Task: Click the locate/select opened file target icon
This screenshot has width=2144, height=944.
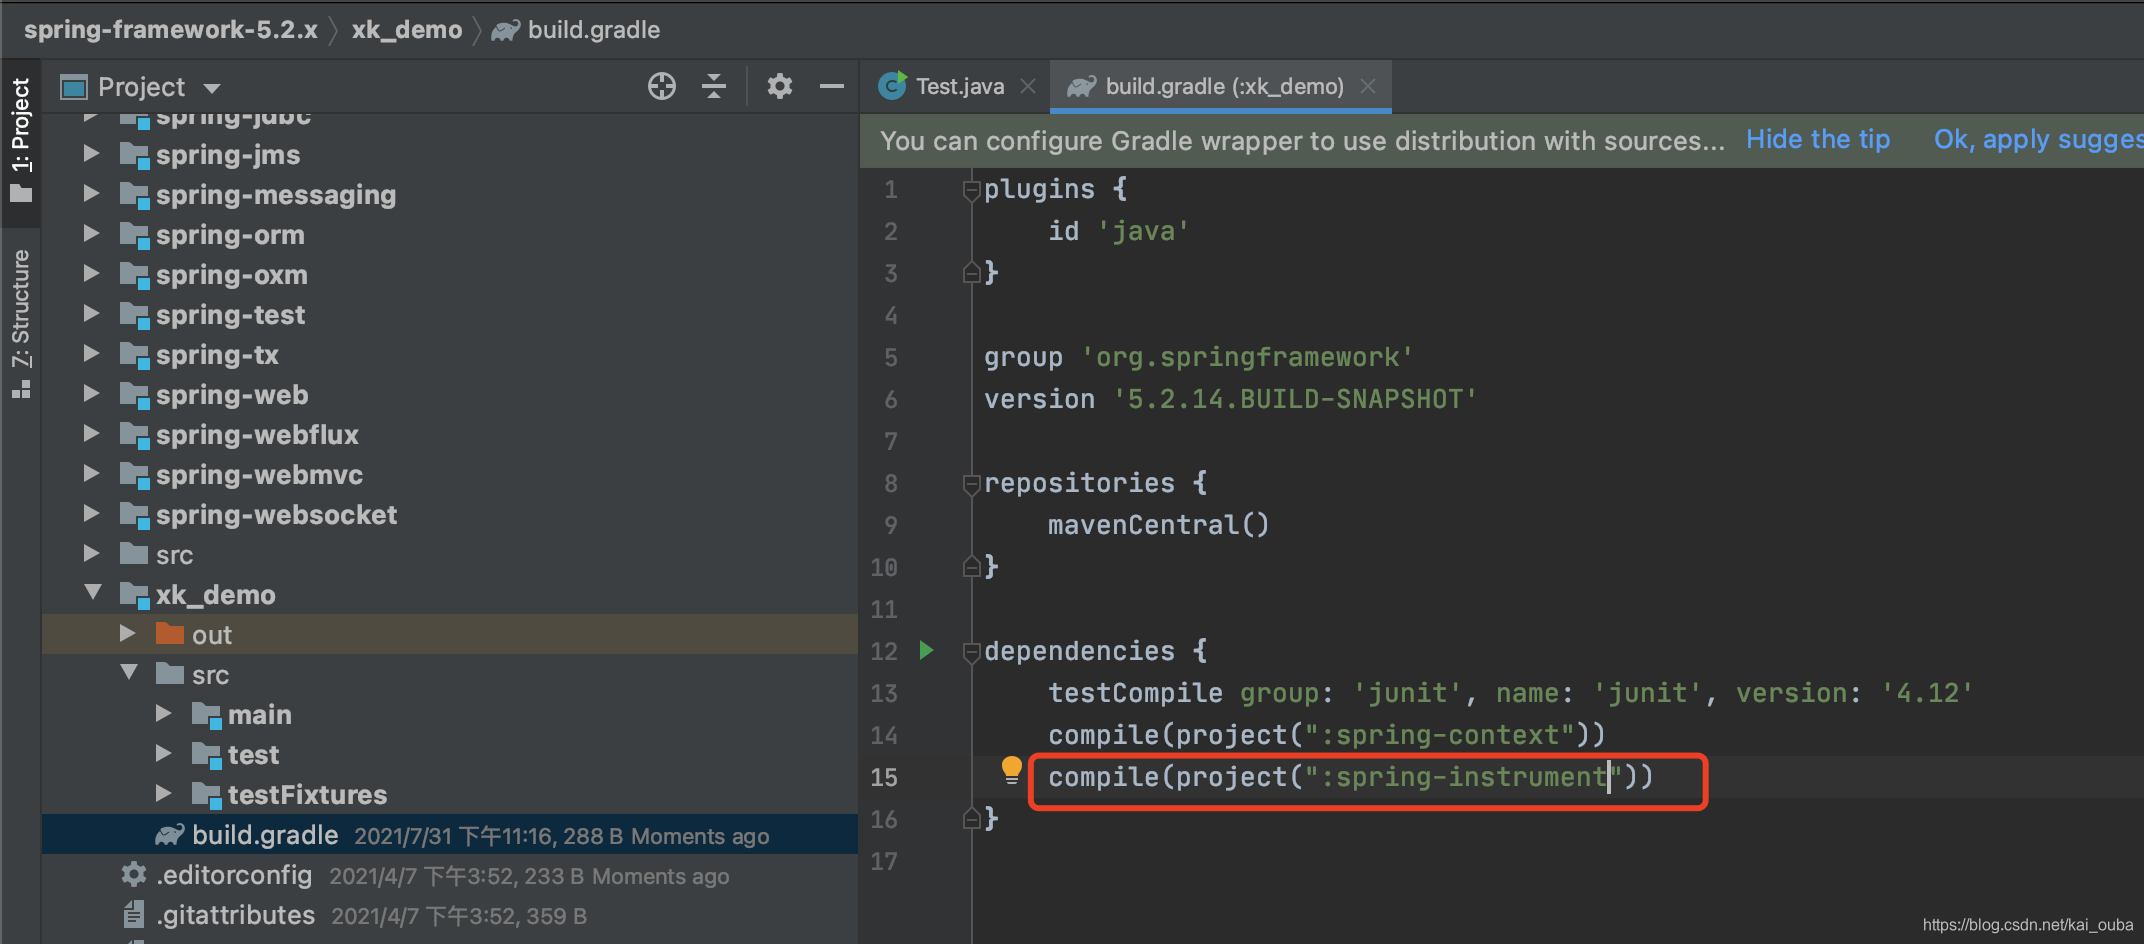Action: (x=661, y=87)
